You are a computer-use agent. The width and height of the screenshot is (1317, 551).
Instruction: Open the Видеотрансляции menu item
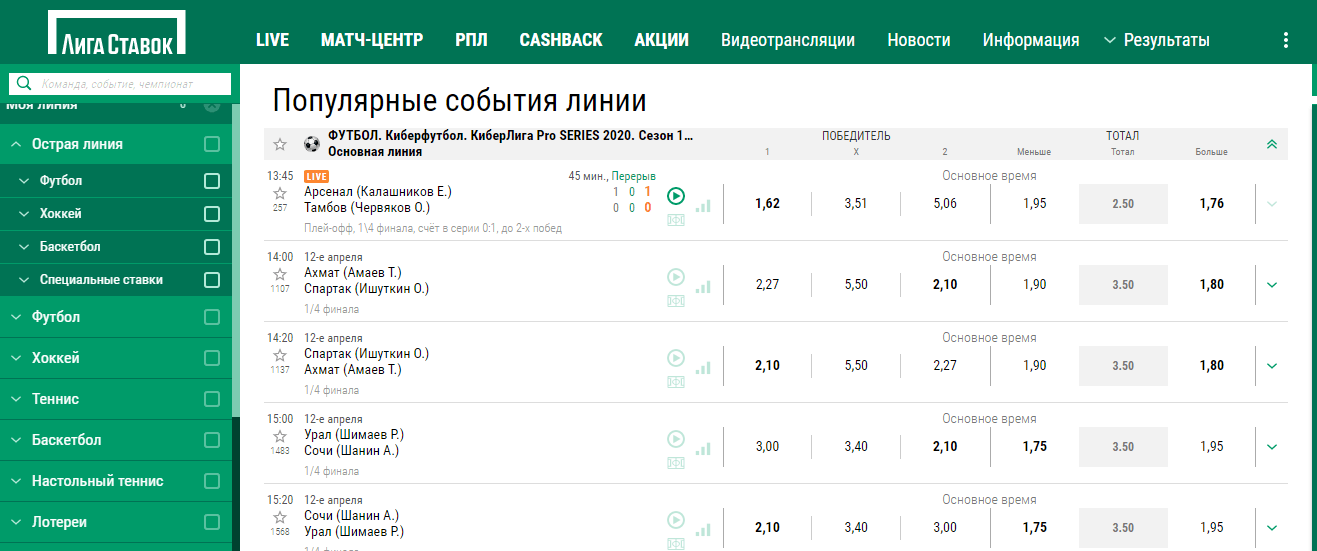coord(788,40)
